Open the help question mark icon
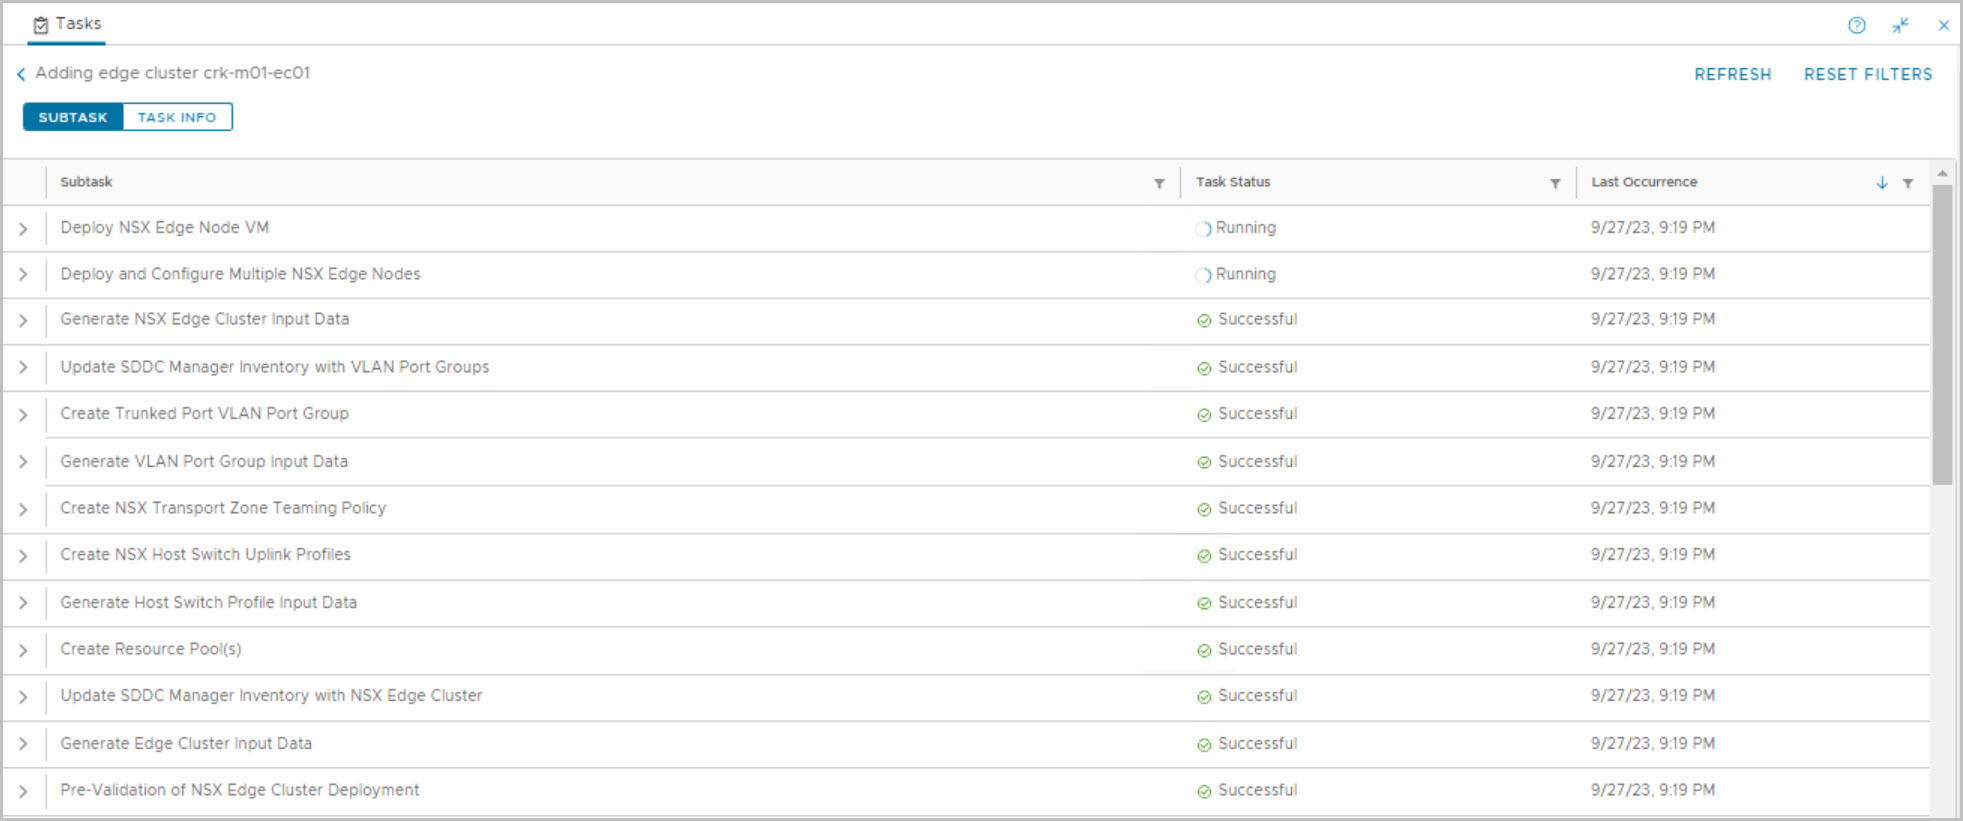Image resolution: width=1963 pixels, height=821 pixels. (1856, 26)
